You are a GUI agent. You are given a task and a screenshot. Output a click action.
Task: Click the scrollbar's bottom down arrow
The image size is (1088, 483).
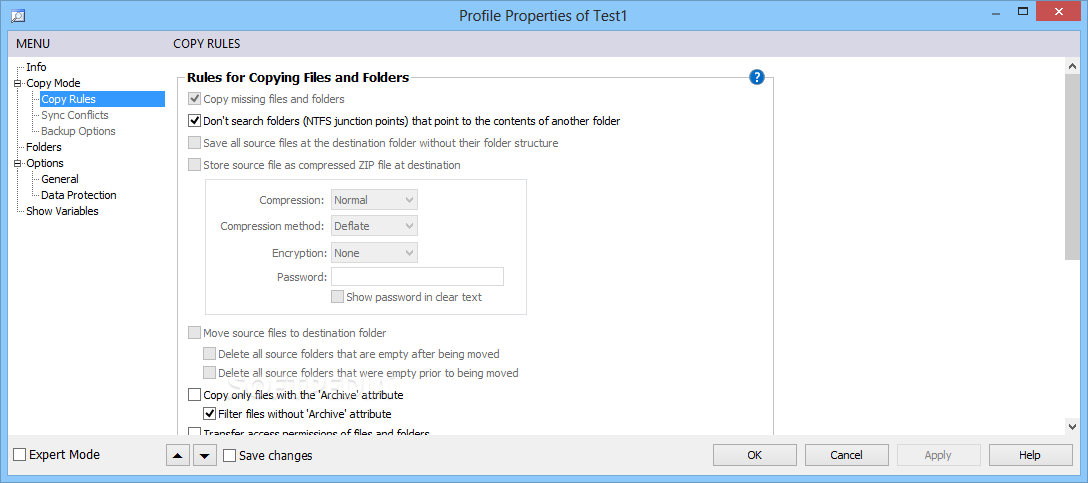pyautogui.click(x=1072, y=426)
